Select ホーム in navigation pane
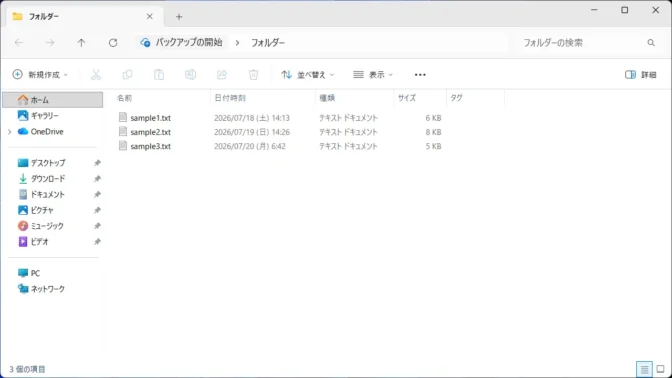The image size is (672, 378). (x=53, y=100)
